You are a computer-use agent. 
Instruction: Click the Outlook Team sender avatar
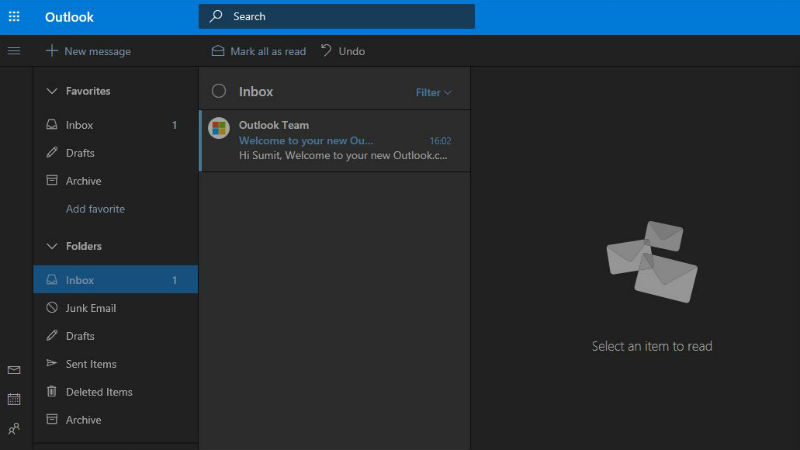pyautogui.click(x=219, y=128)
